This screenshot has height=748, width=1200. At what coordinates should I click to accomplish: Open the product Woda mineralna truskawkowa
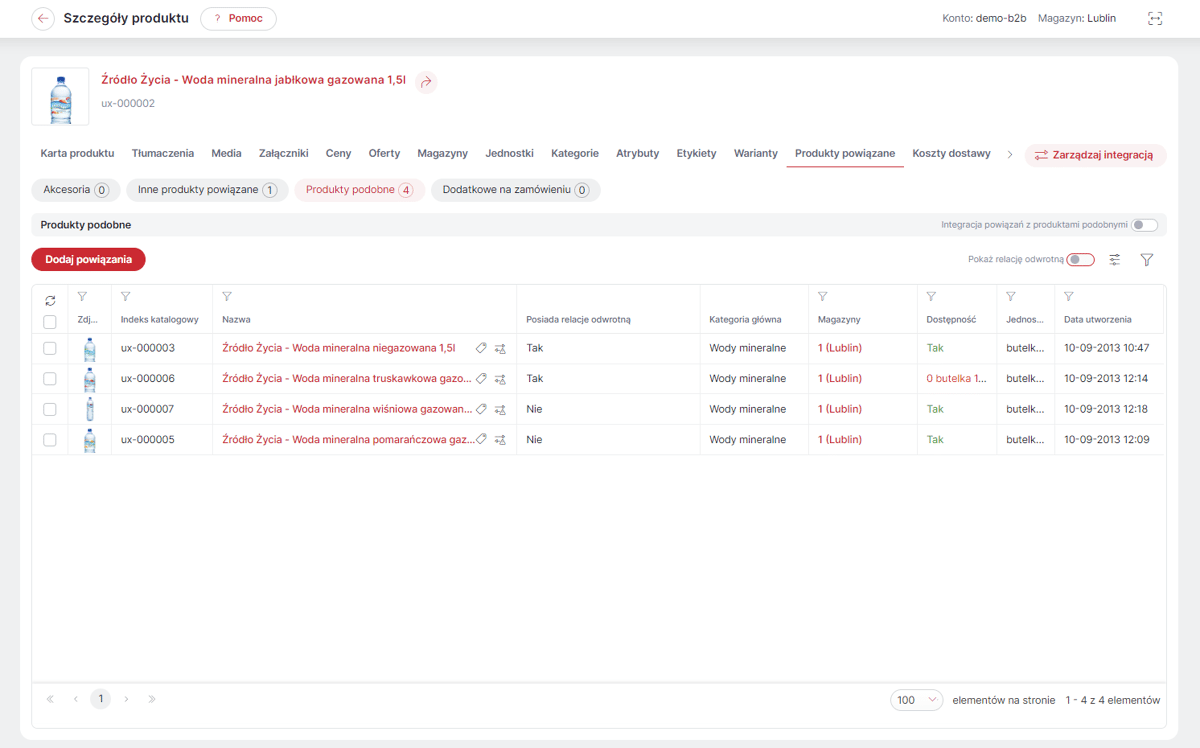tap(346, 378)
